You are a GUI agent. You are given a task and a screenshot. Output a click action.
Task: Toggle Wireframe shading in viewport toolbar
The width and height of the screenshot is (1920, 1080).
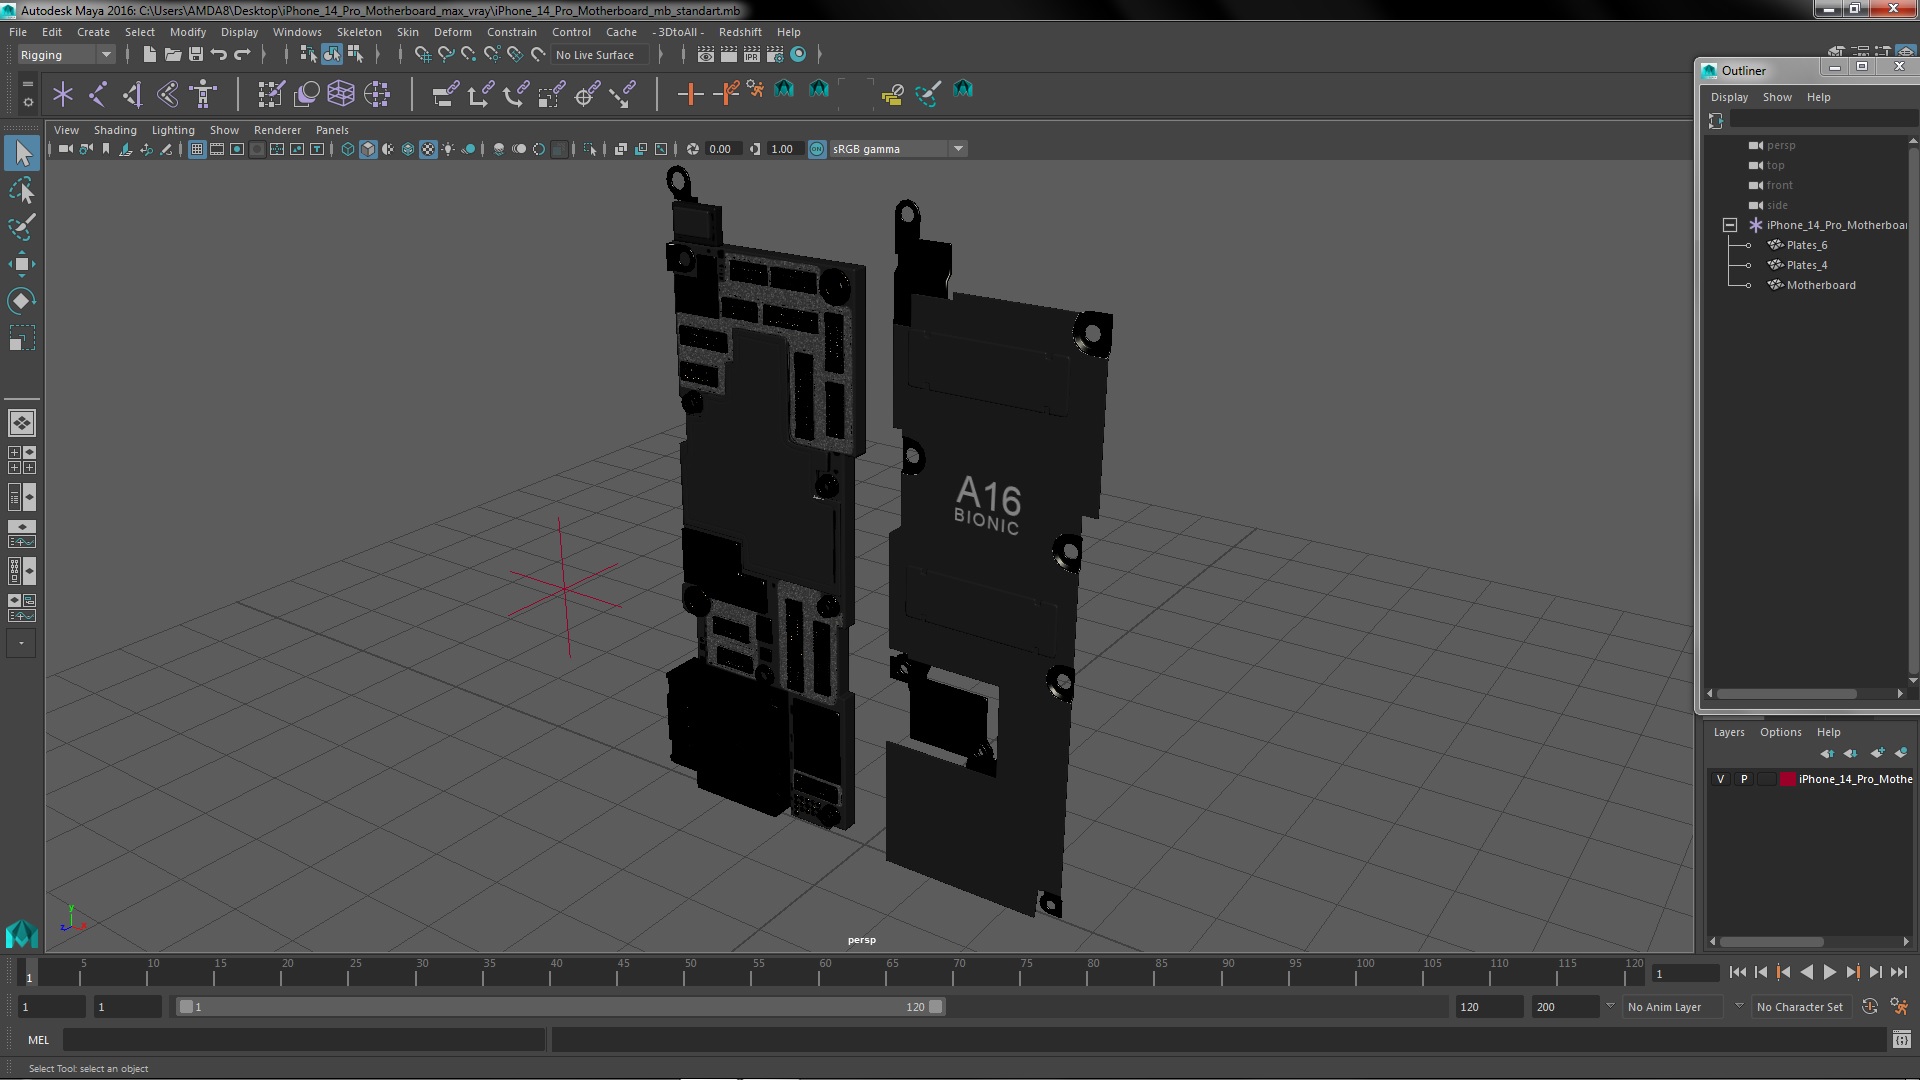(x=348, y=149)
